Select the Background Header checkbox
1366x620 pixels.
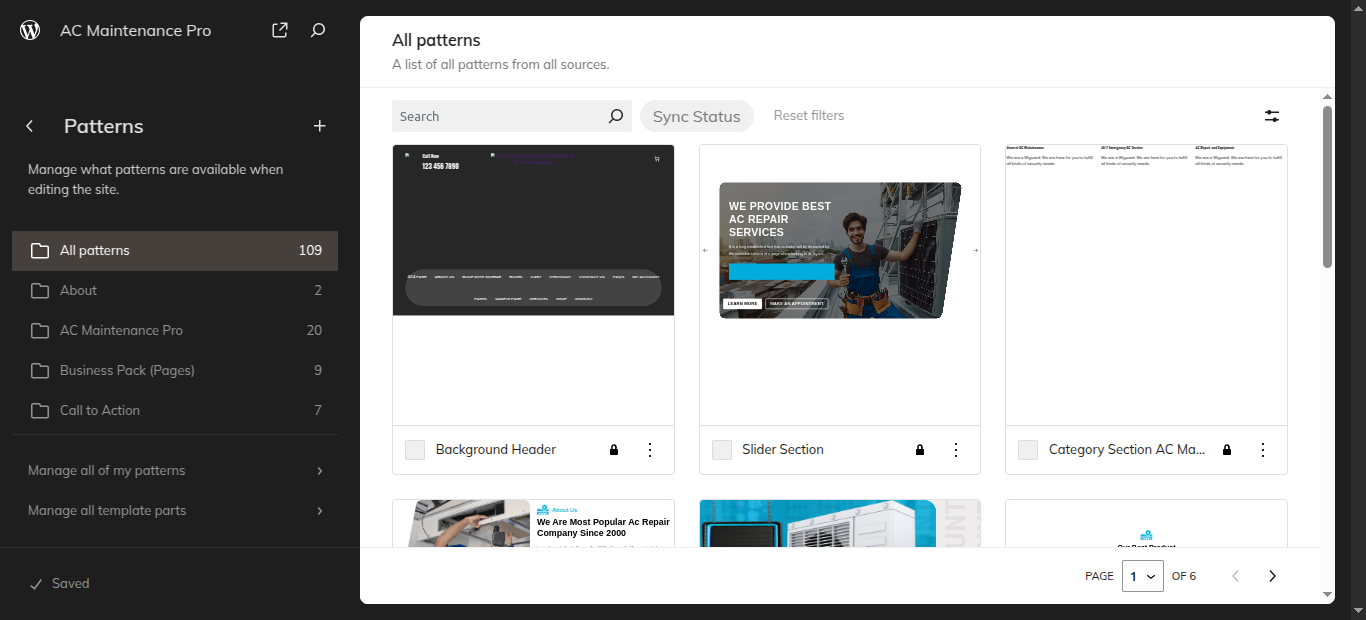(x=415, y=450)
